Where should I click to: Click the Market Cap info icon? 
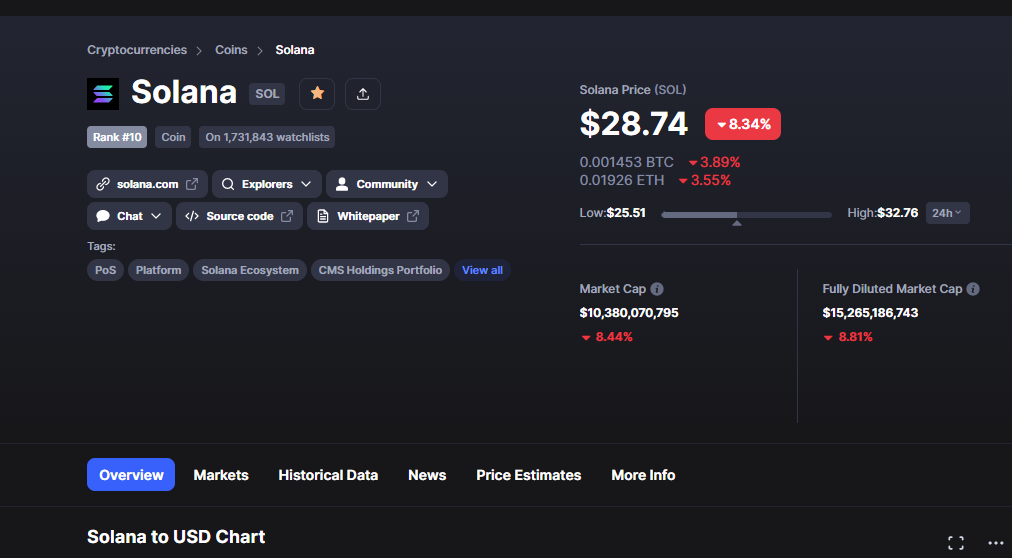pos(657,289)
